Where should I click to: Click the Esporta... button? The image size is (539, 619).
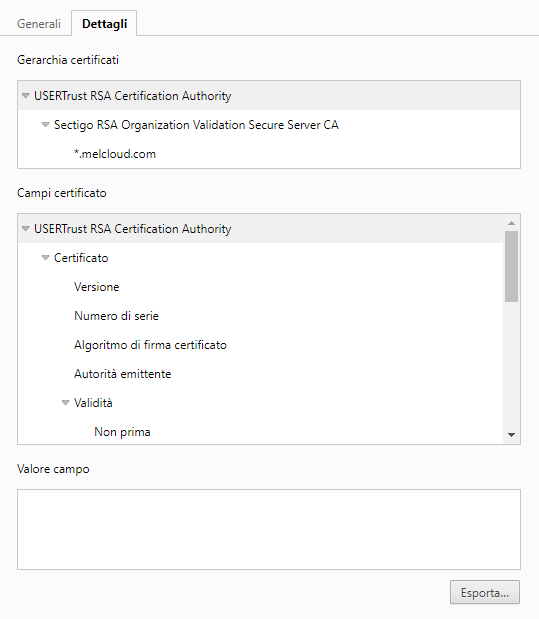click(485, 592)
